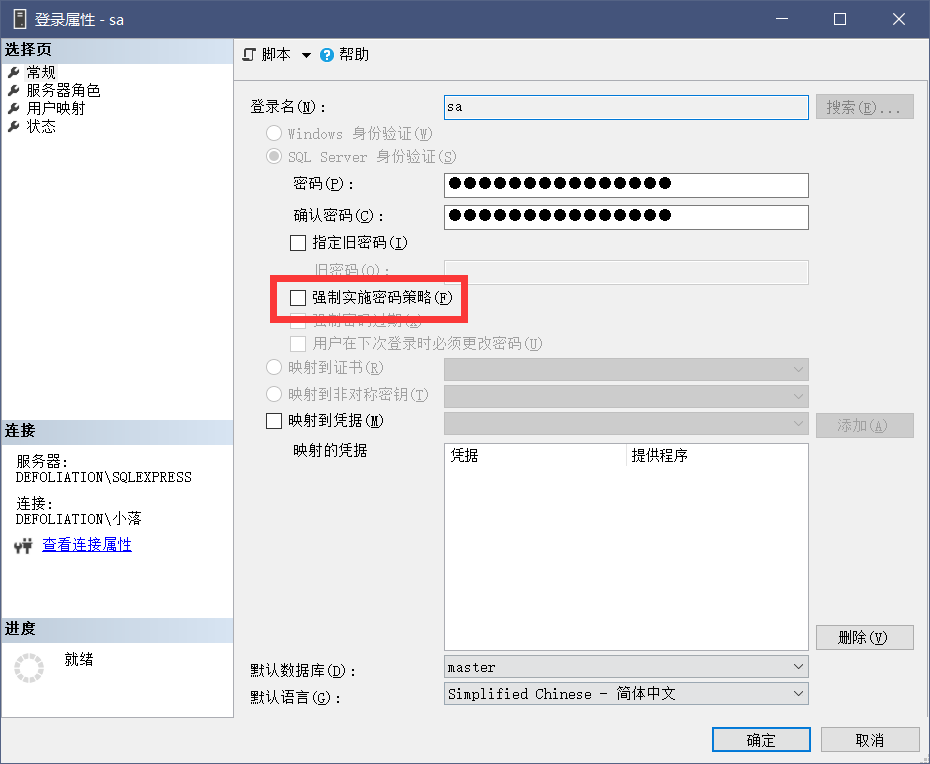
Task: Open the 服务器角色 page
Action: click(x=63, y=91)
